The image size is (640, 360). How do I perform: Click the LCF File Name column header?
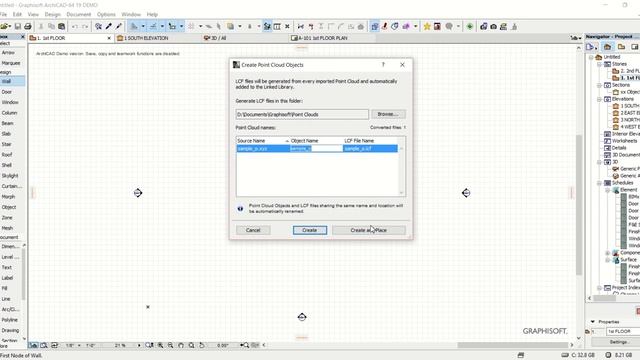point(371,141)
